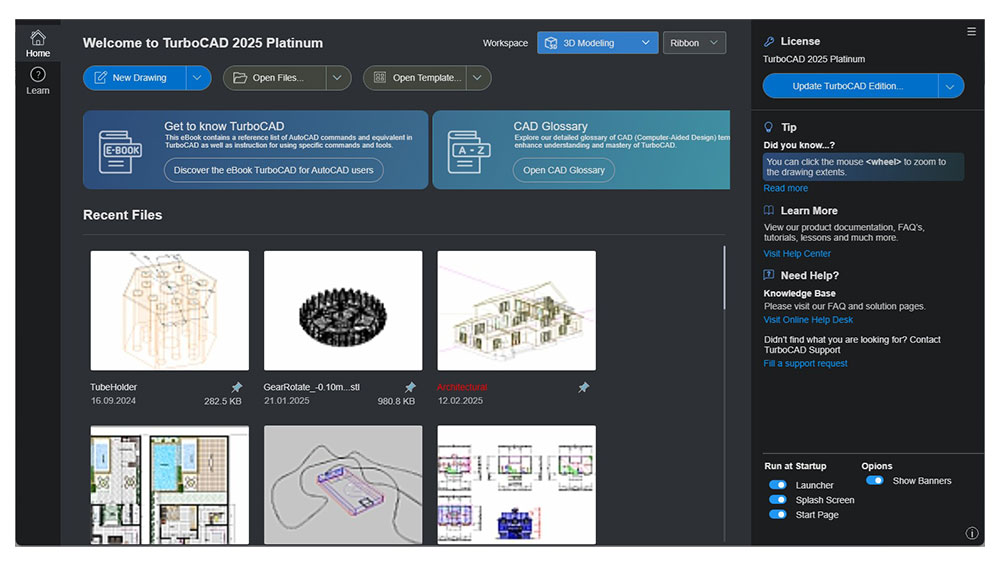
Task: Expand the Open Files dropdown arrow
Action: tap(338, 78)
